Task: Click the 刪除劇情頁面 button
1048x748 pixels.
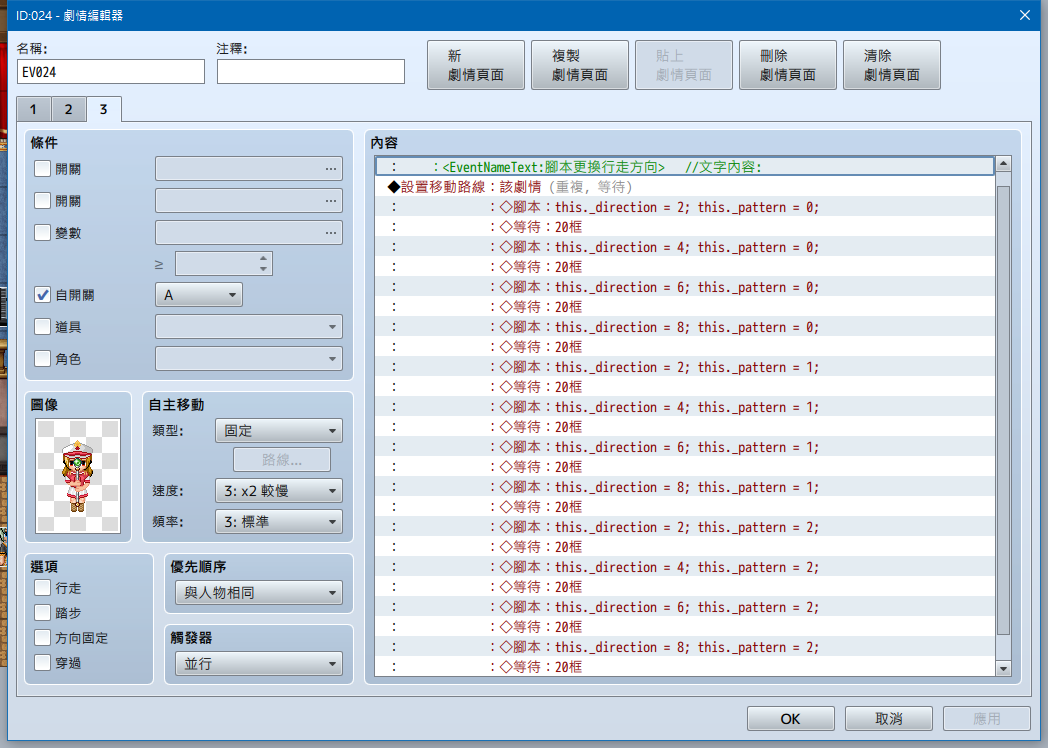Action: (x=787, y=65)
